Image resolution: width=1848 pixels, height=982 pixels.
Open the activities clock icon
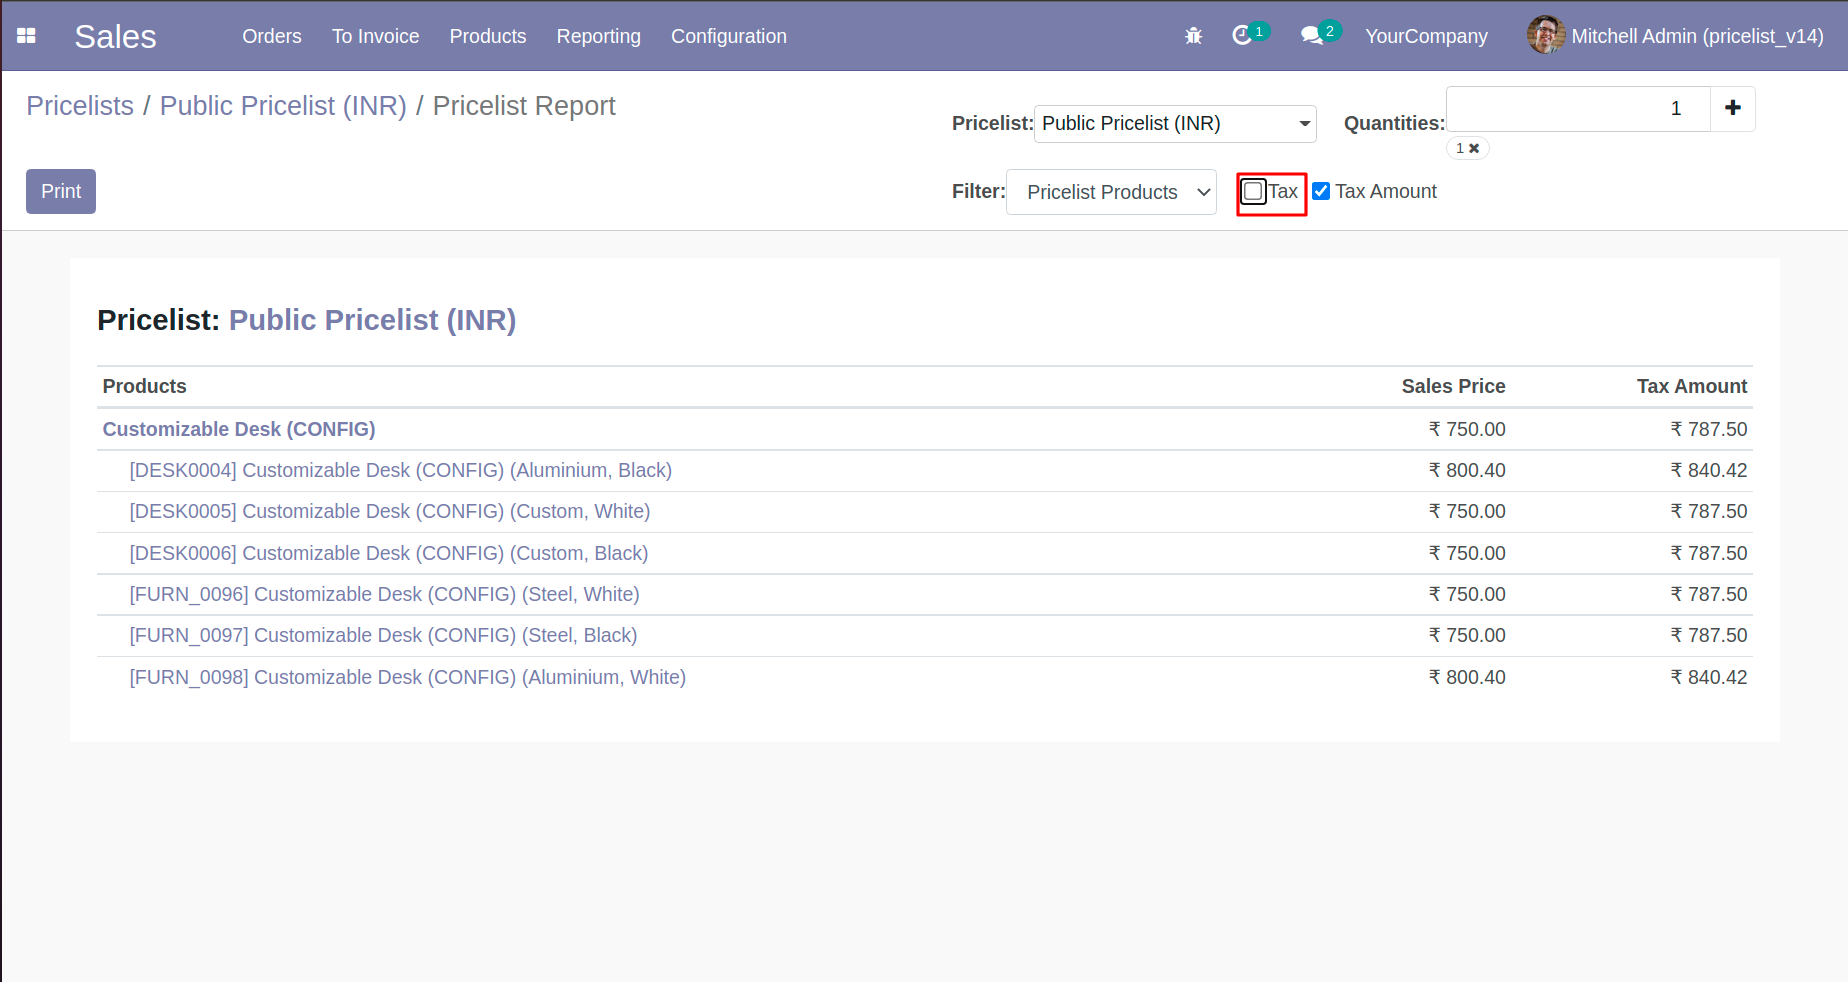(x=1242, y=36)
